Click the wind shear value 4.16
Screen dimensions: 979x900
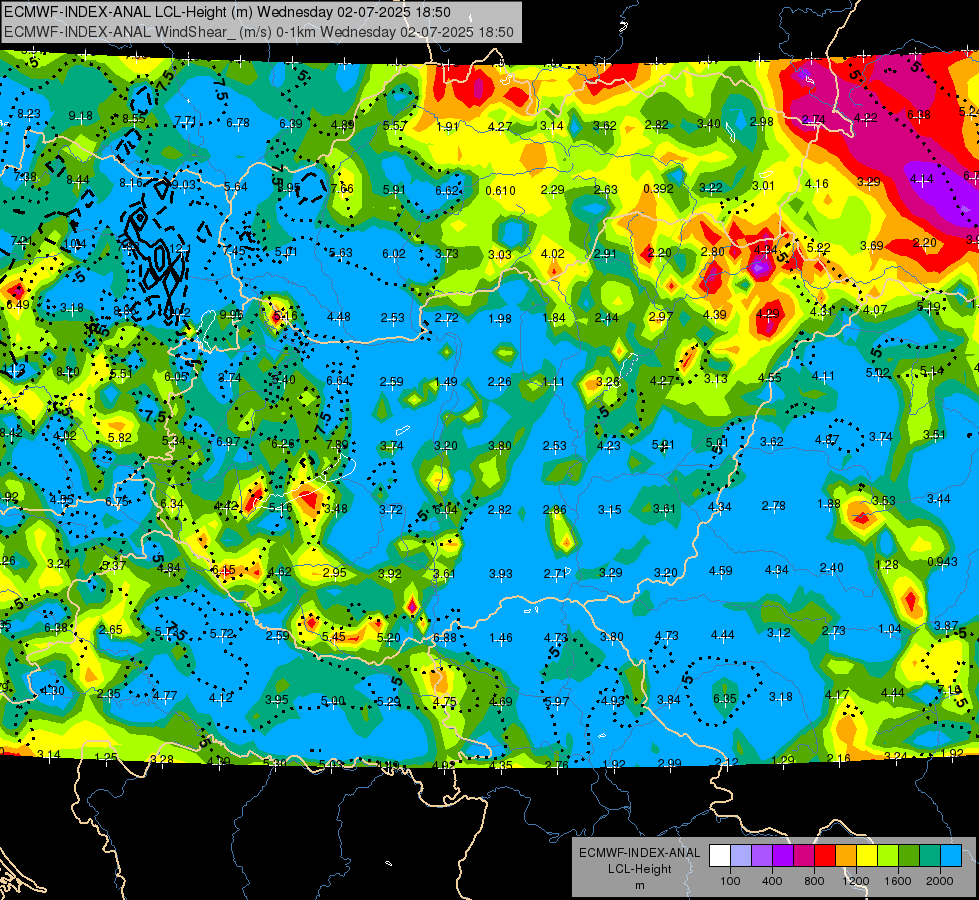[817, 184]
